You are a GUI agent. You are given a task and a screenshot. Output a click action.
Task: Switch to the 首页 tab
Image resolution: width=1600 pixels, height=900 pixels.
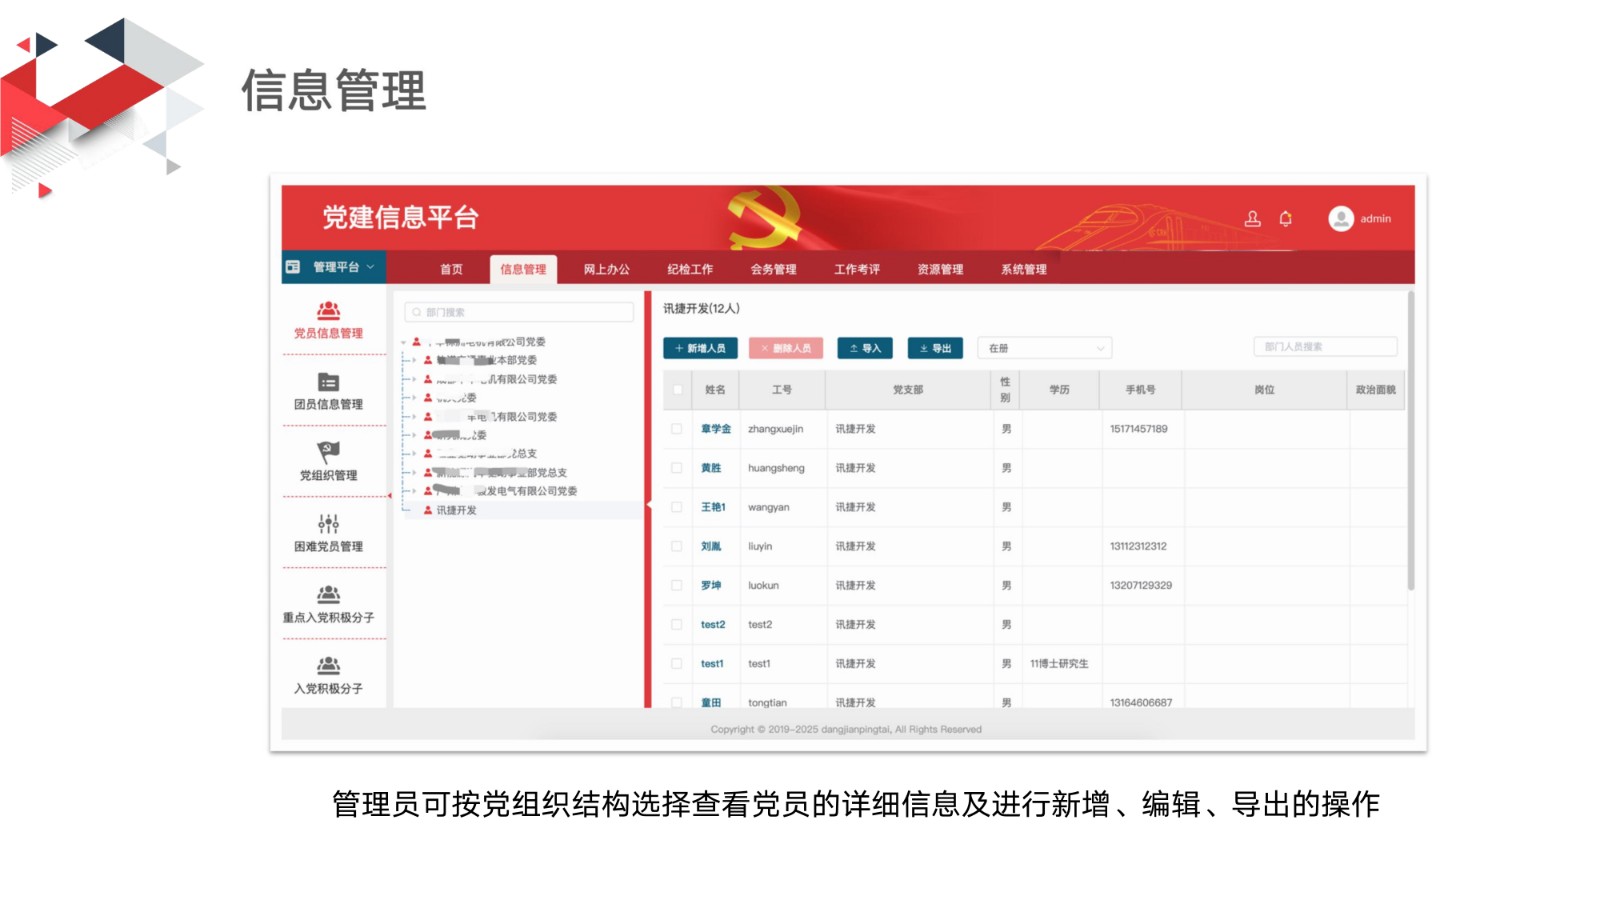tap(452, 269)
